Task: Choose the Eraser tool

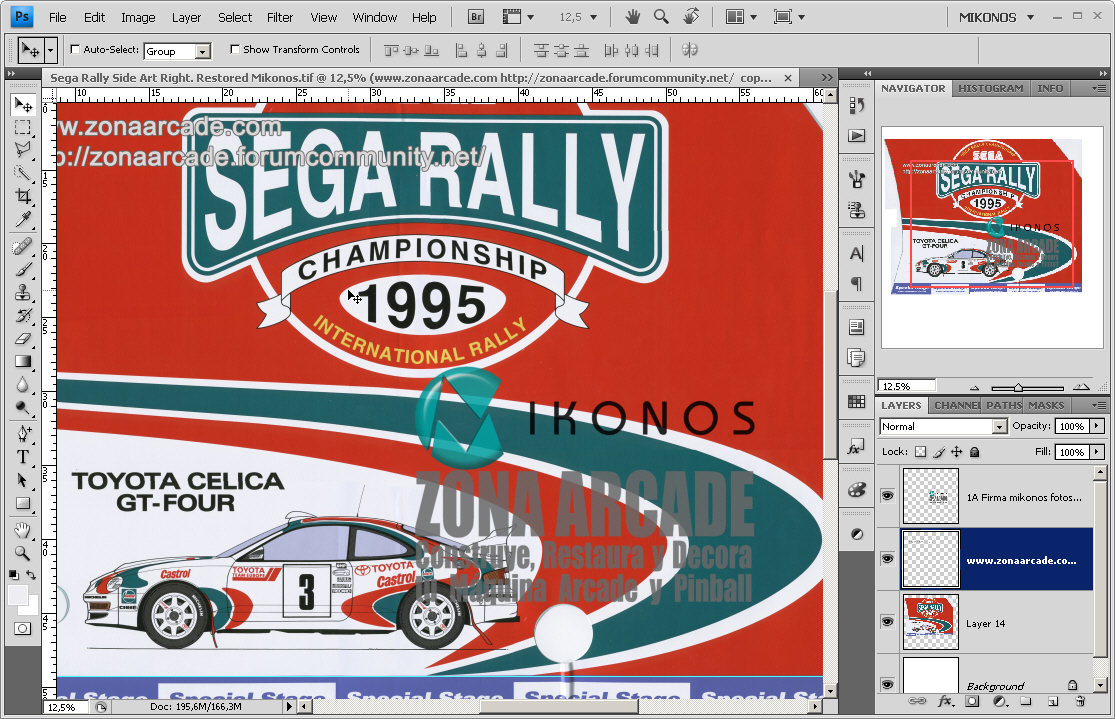Action: pyautogui.click(x=23, y=339)
